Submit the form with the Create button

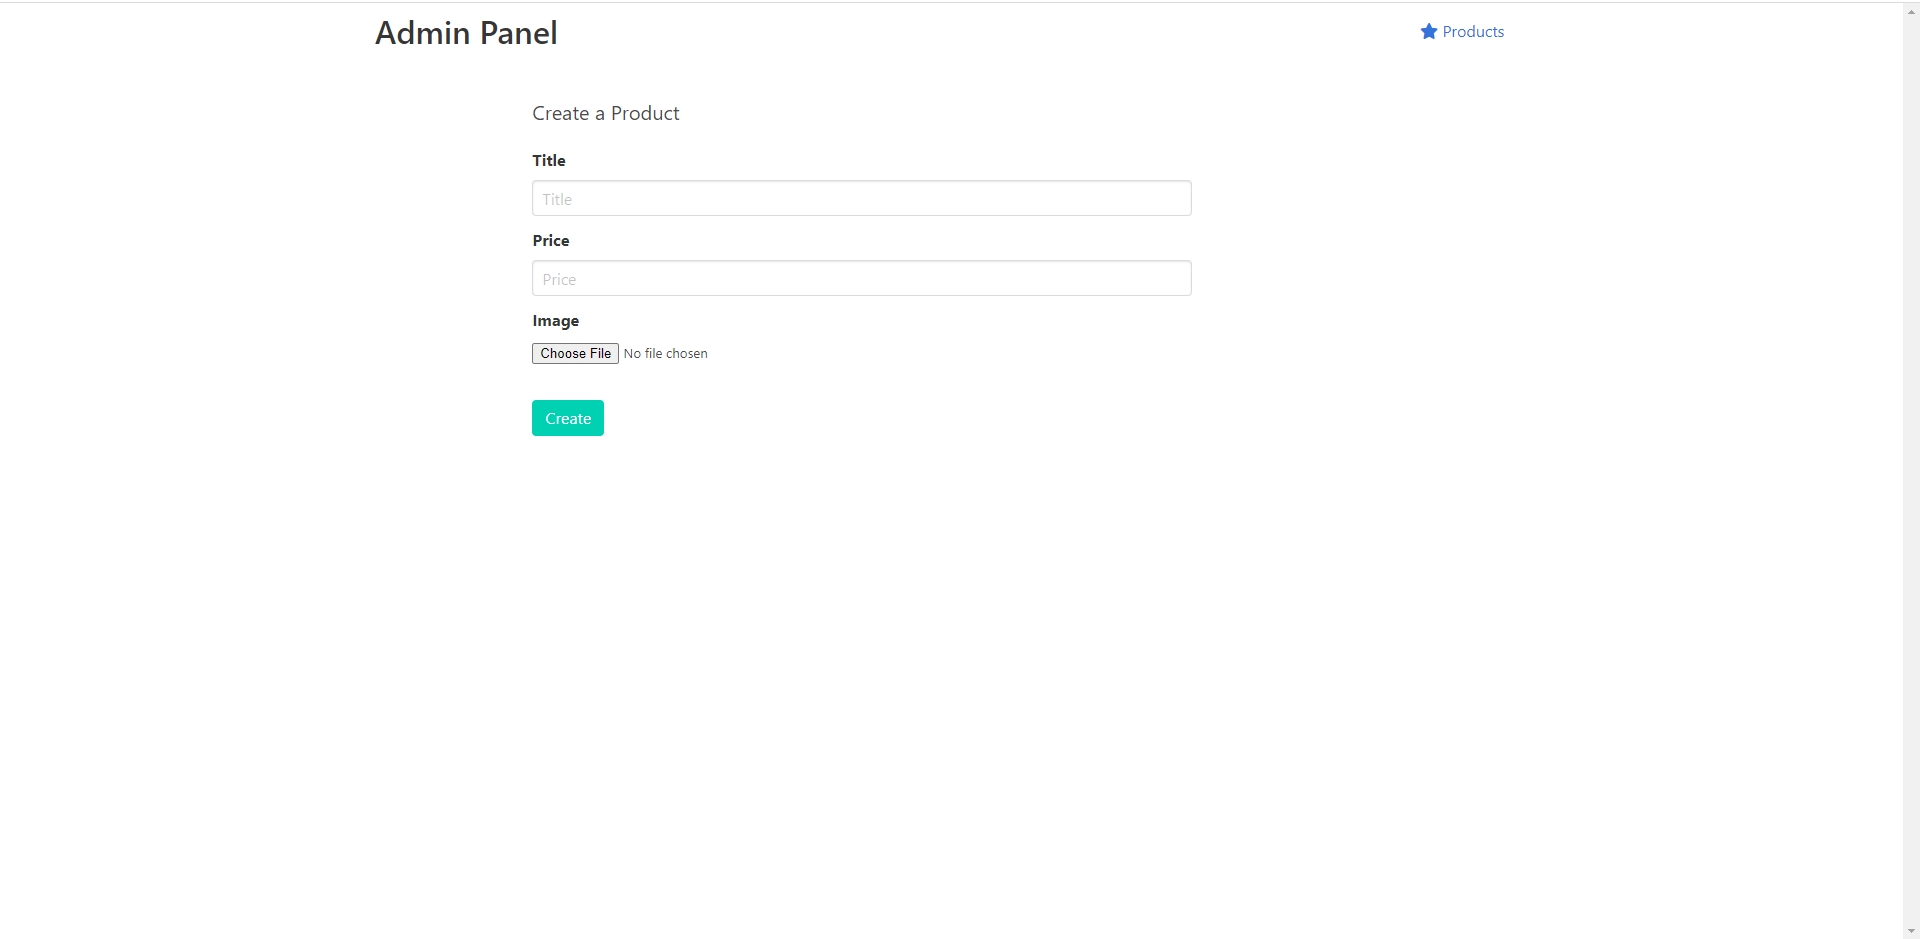(567, 418)
